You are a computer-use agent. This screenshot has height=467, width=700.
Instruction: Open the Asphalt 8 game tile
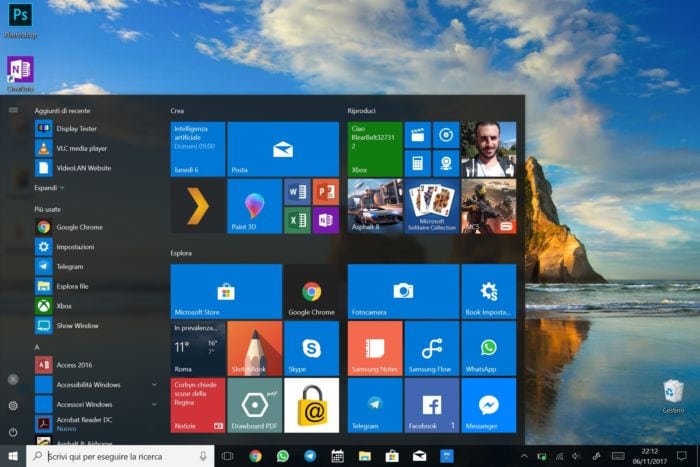(x=375, y=206)
